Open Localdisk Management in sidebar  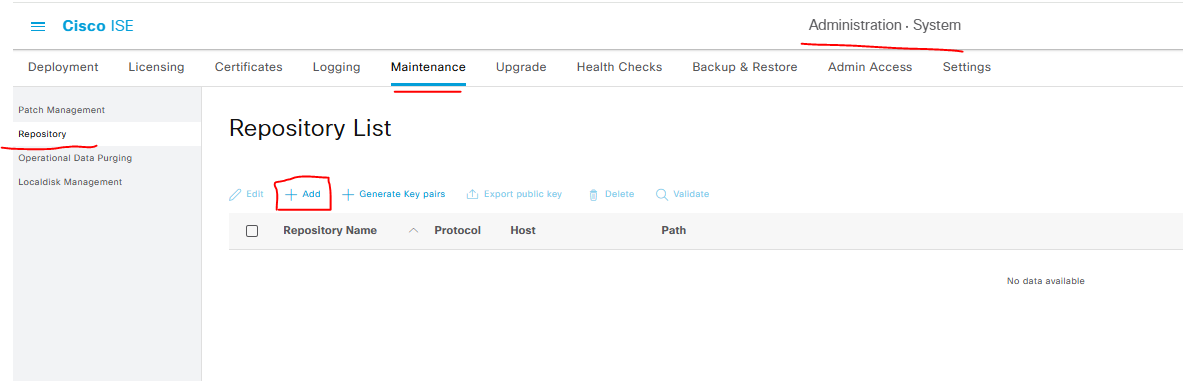70,182
